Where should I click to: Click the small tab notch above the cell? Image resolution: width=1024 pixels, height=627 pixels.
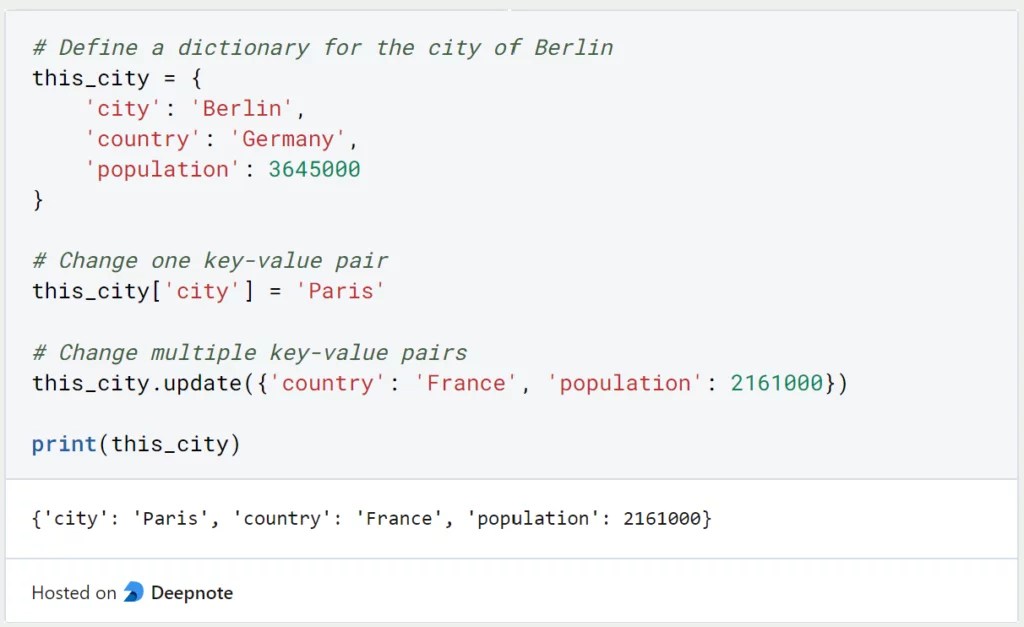[x=508, y=7]
